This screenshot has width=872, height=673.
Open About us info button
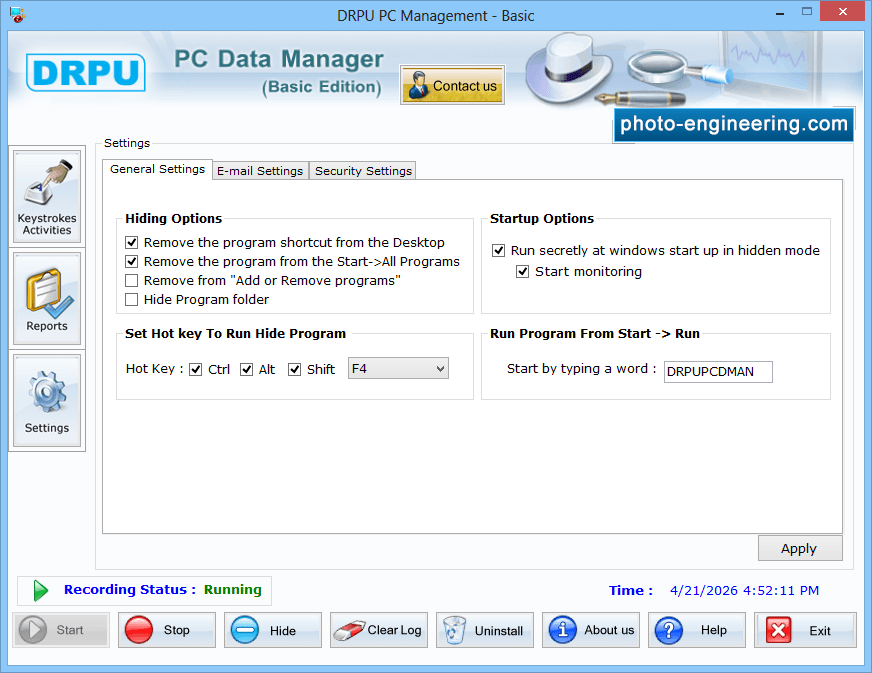click(591, 630)
